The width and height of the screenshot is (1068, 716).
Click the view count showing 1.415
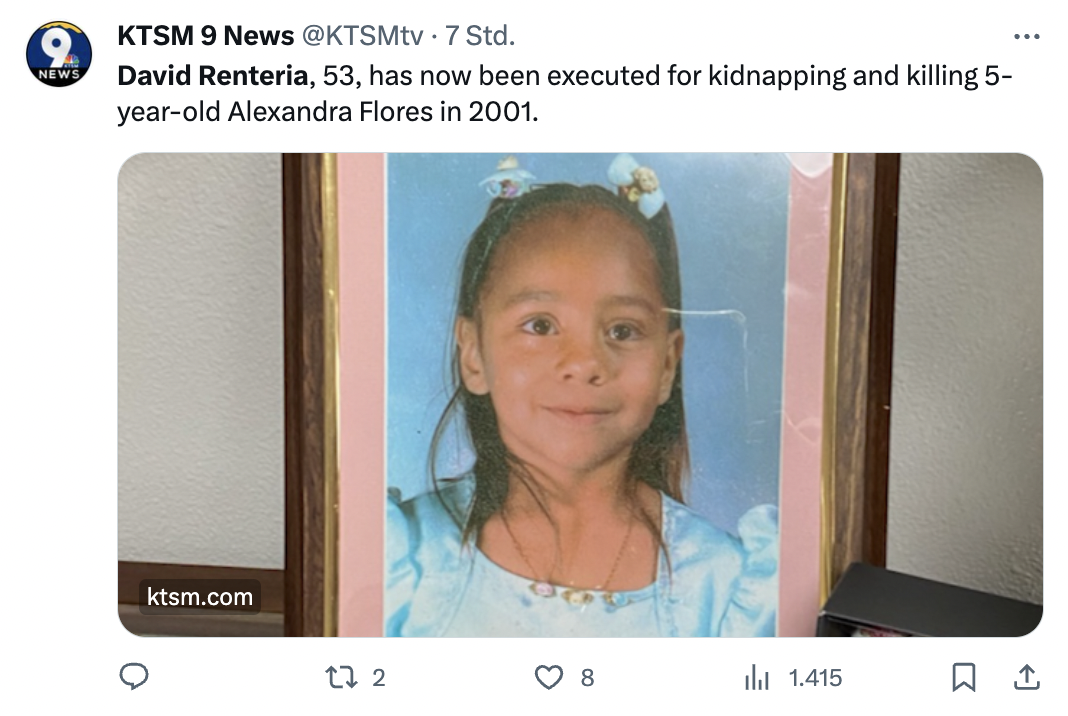[x=815, y=678]
